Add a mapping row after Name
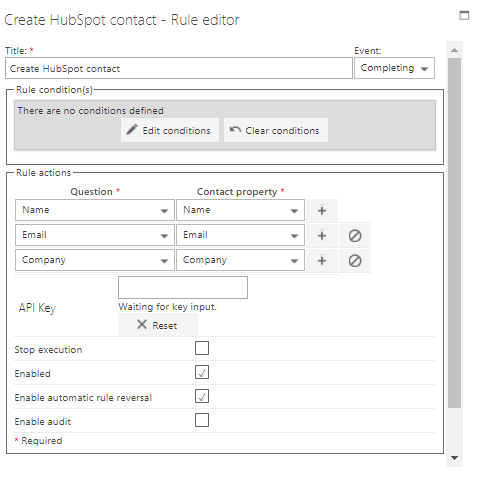This screenshot has height=484, width=477. click(322, 210)
